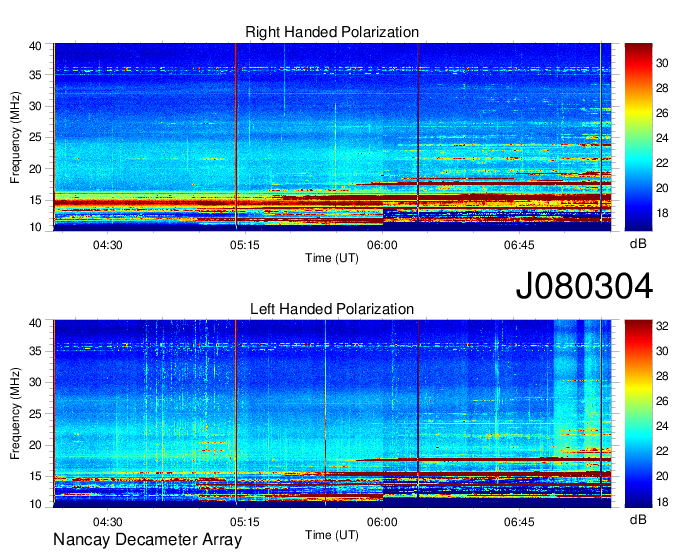
Task: Click the Left Handed Polarization title
Action: coord(332,309)
